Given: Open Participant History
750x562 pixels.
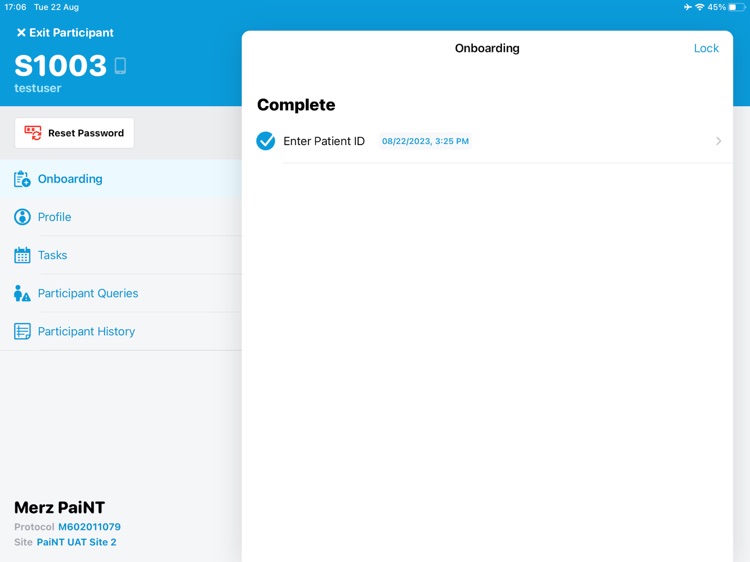Looking at the screenshot, I should click(x=121, y=331).
